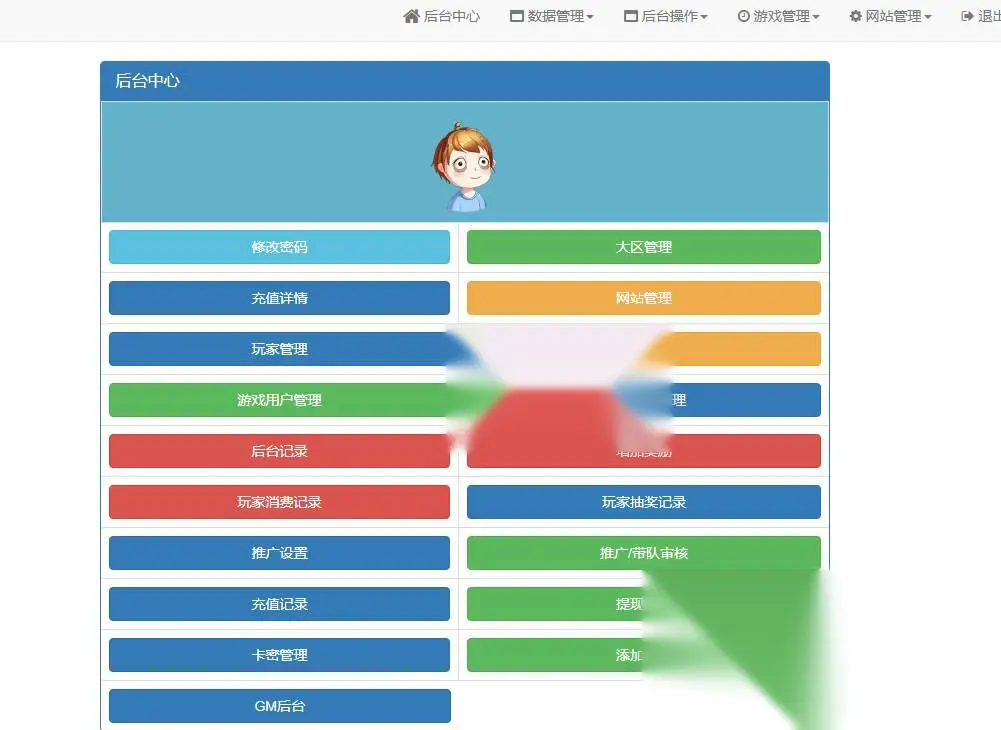Open 游戏用户管理 button
Viewport: 1001px width, 730px height.
(279, 400)
